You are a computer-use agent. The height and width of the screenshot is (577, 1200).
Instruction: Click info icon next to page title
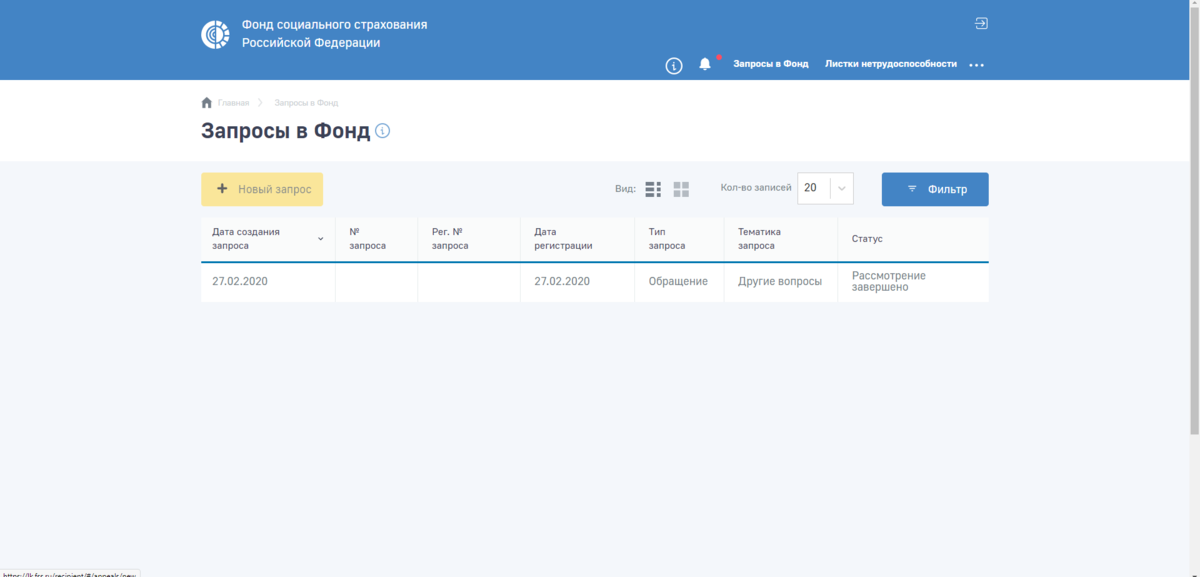(x=382, y=131)
